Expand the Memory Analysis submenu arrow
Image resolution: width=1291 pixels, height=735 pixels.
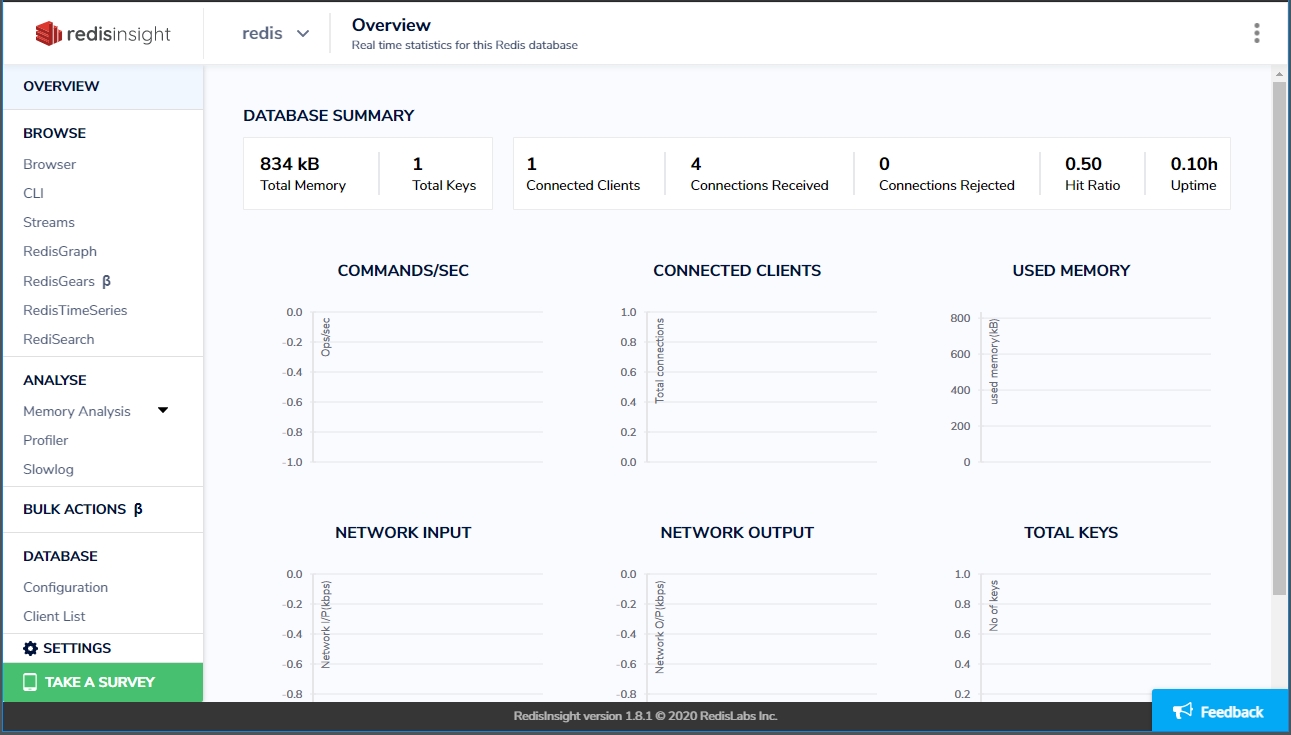pos(163,410)
